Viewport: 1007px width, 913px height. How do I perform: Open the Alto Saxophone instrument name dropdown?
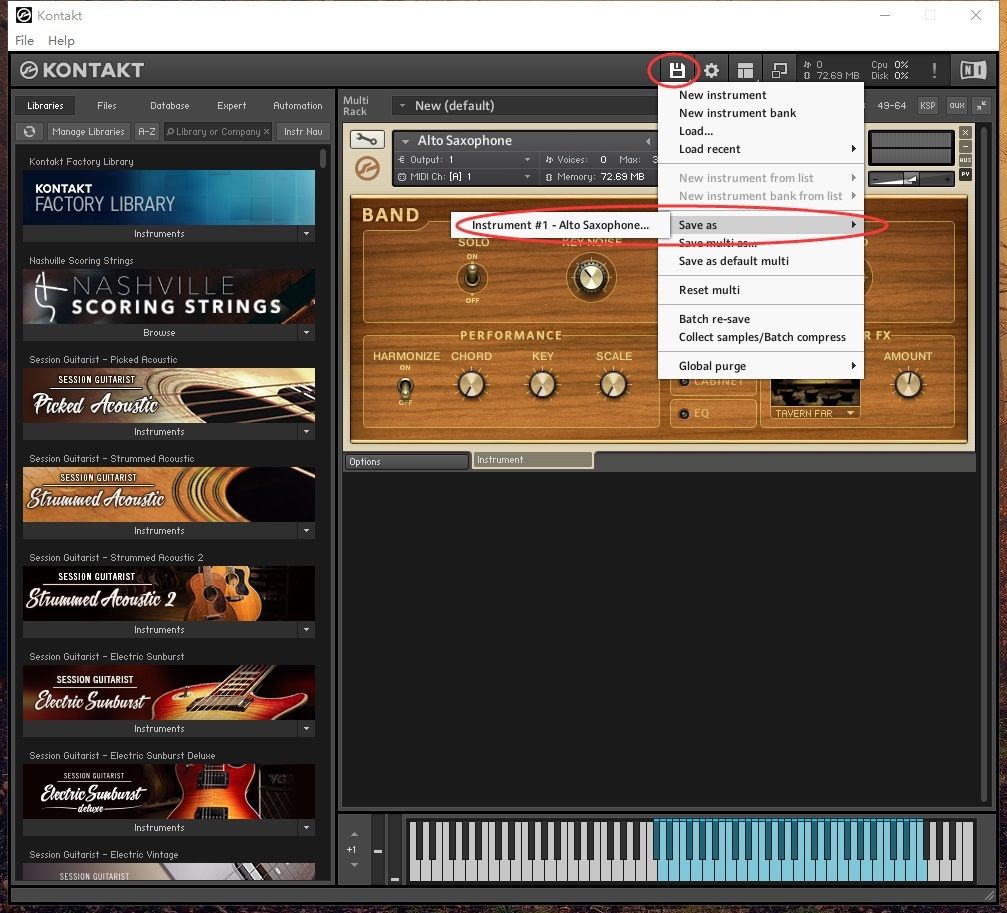[405, 141]
